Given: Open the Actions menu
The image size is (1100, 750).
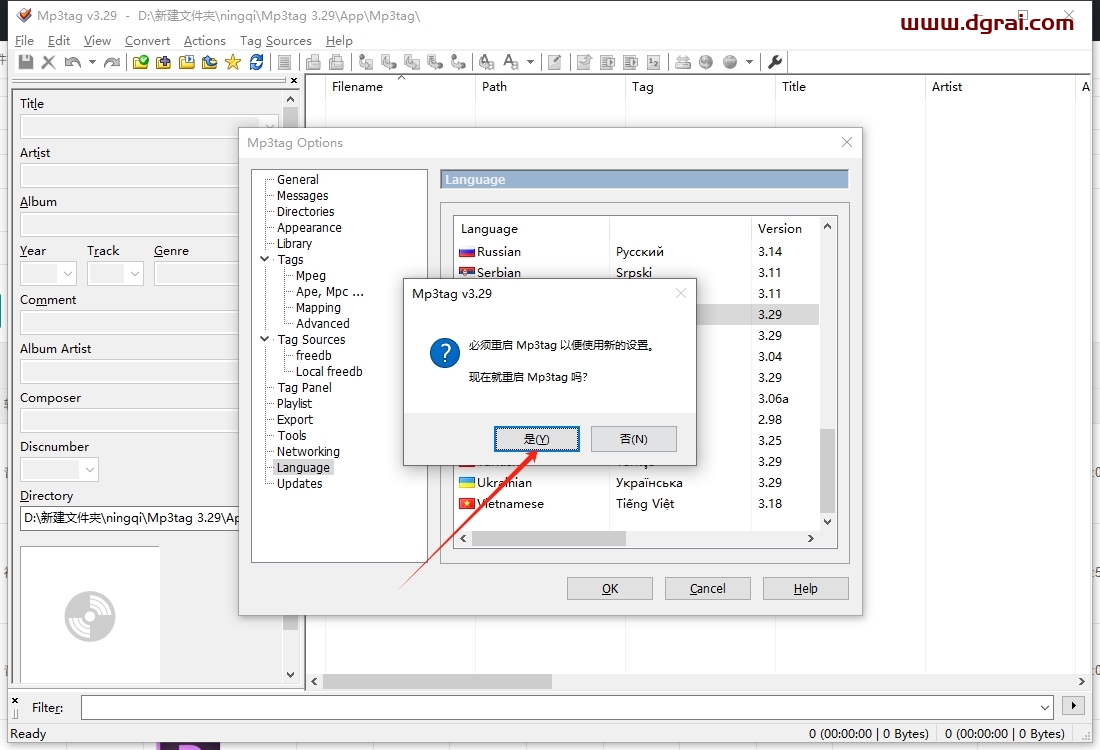Looking at the screenshot, I should 205,41.
